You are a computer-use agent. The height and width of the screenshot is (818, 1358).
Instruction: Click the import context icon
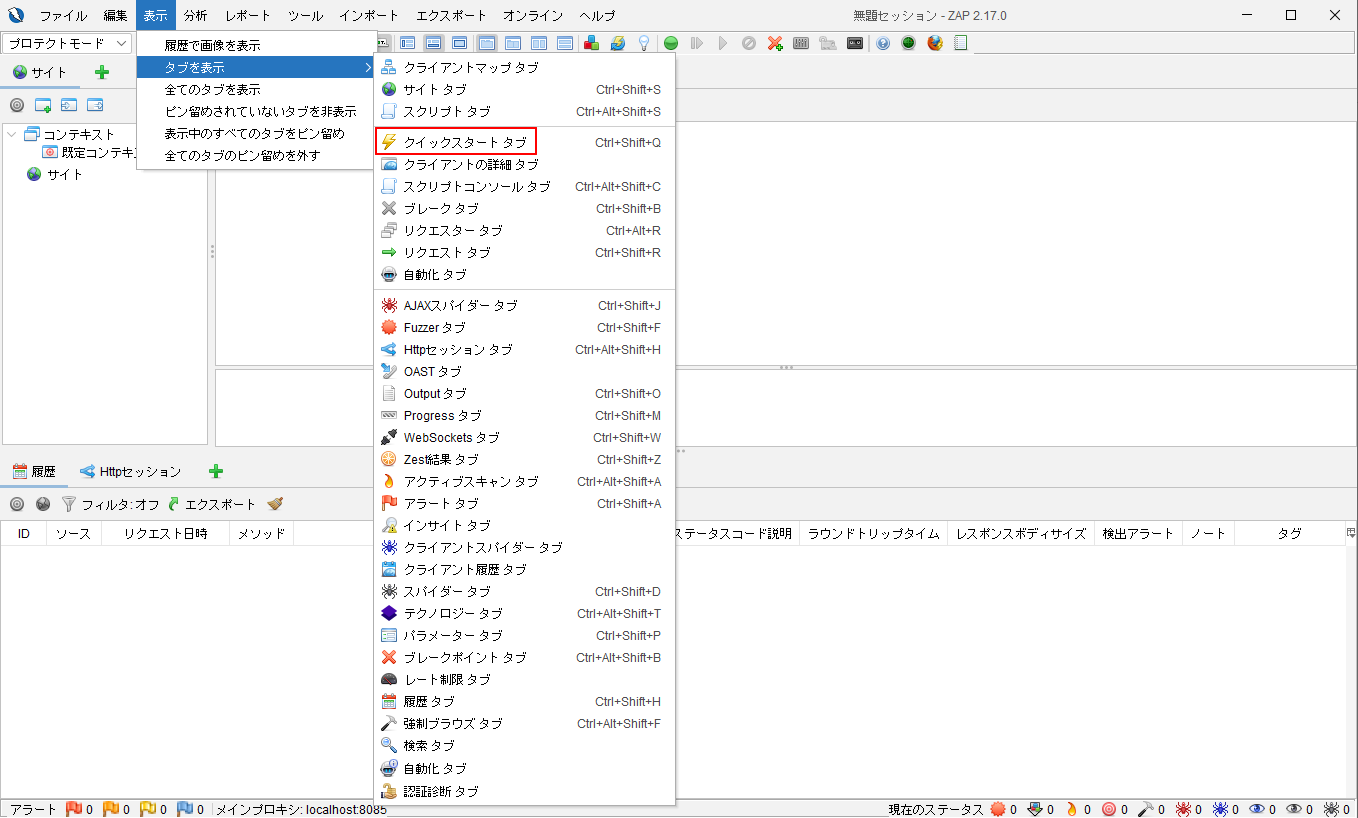tap(69, 105)
